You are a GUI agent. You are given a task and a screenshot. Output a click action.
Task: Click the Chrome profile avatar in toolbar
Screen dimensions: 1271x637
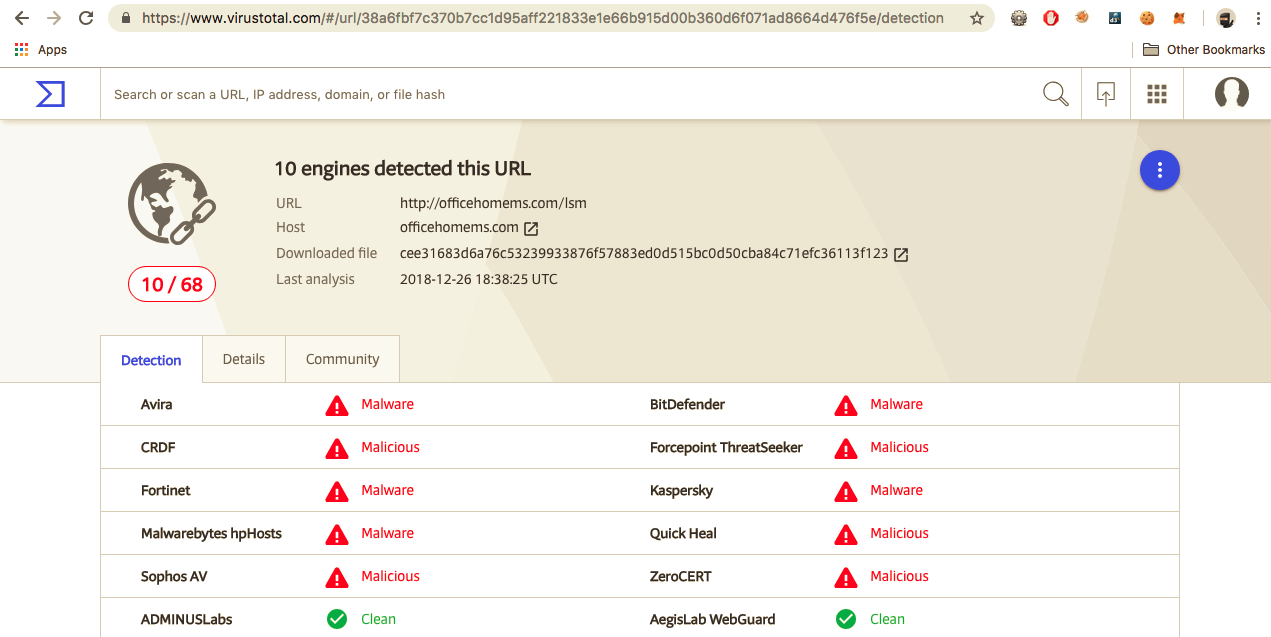1225,18
